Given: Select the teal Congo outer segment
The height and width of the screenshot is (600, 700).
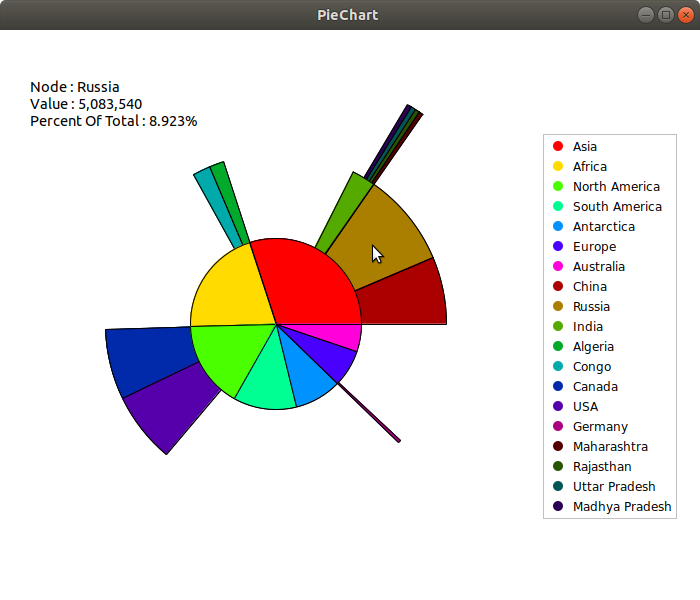Looking at the screenshot, I should pyautogui.click(x=219, y=208).
